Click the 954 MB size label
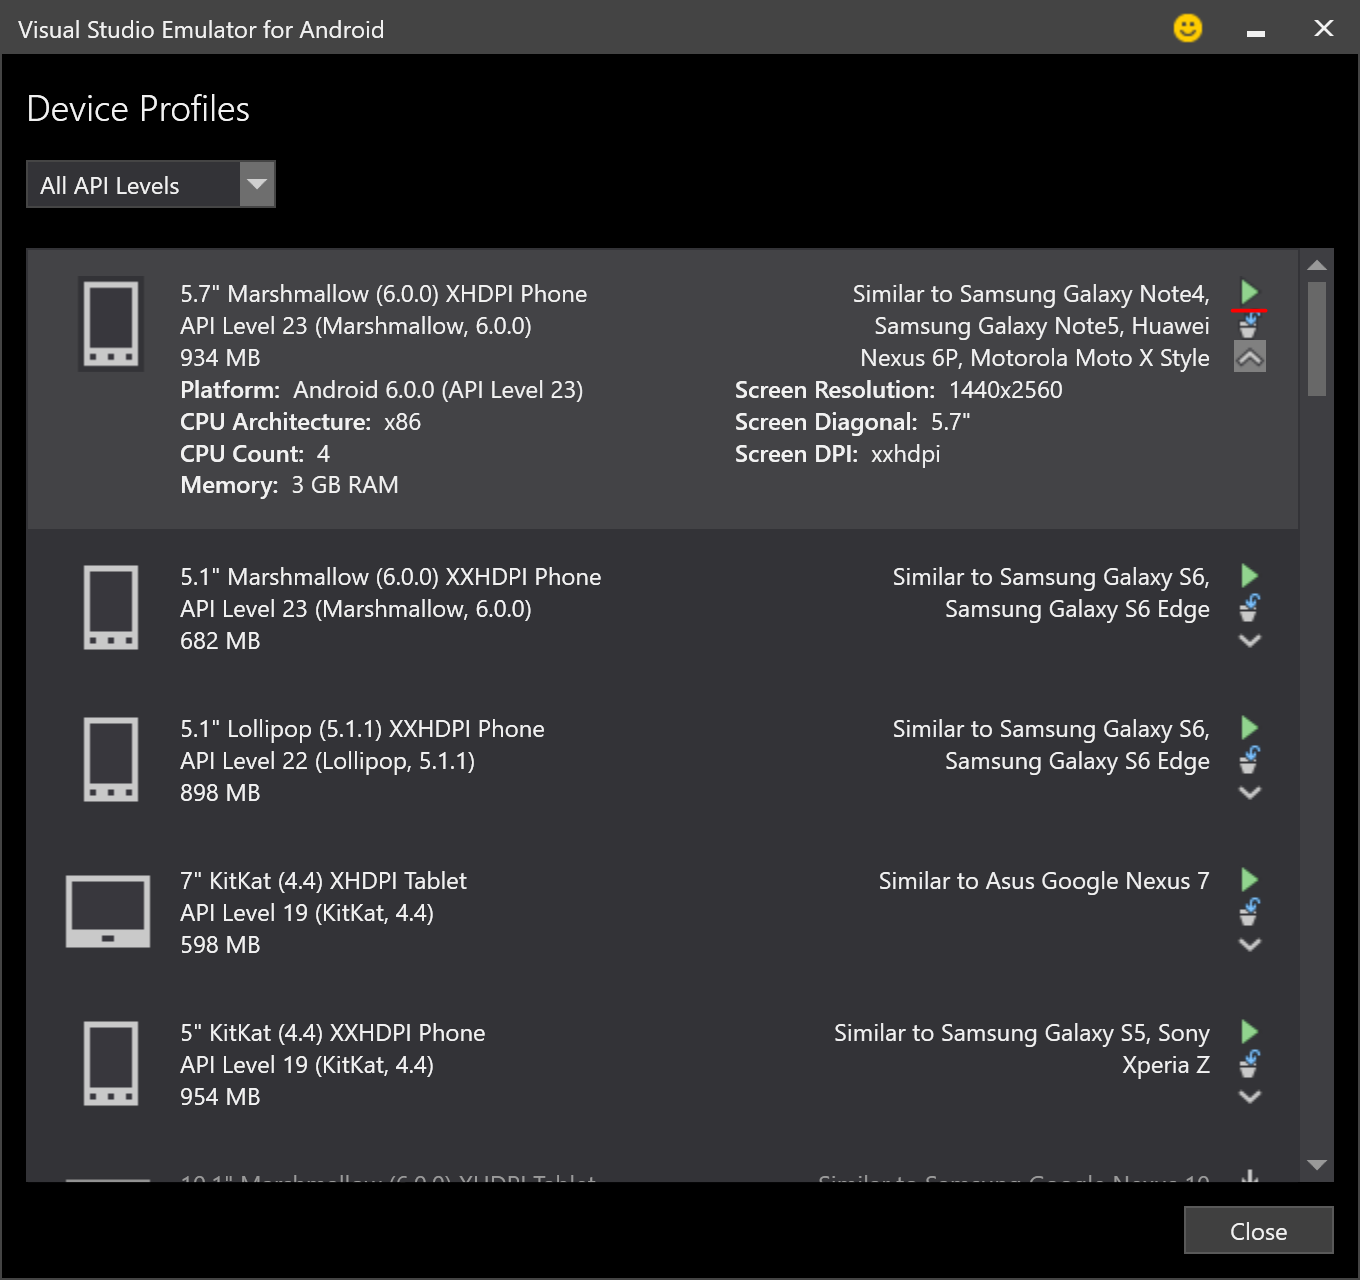1360x1280 pixels. (x=220, y=1097)
